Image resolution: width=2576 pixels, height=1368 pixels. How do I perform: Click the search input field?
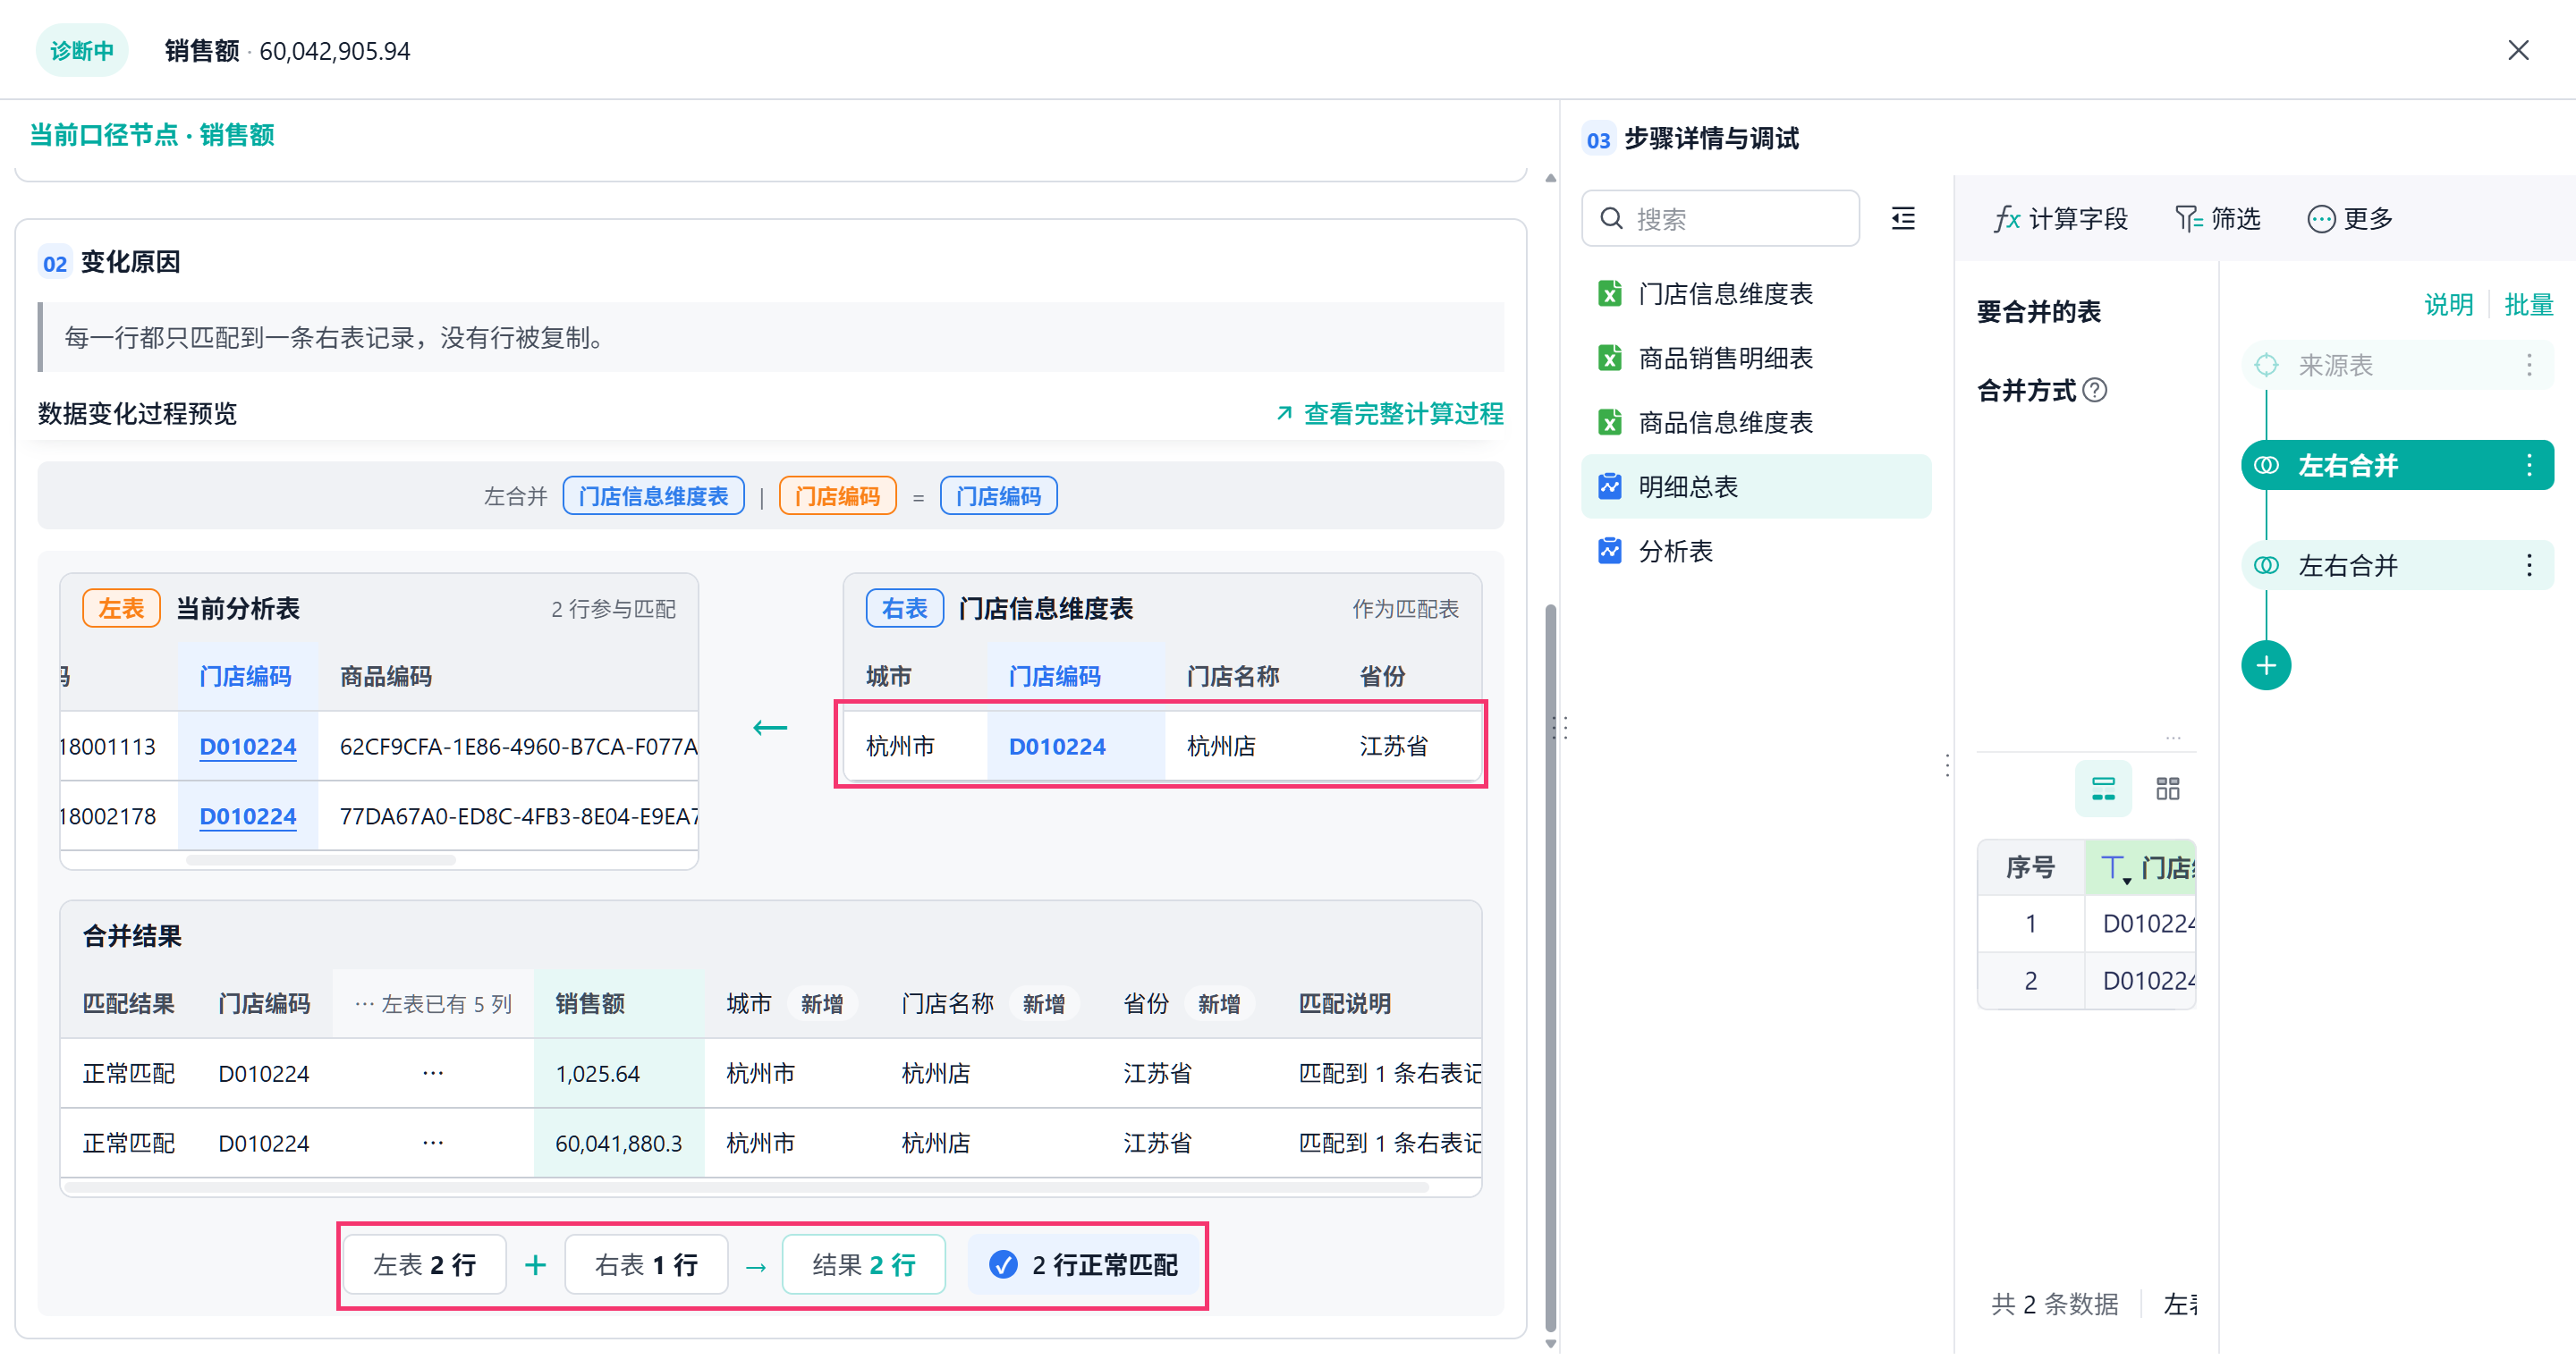pyautogui.click(x=1720, y=219)
